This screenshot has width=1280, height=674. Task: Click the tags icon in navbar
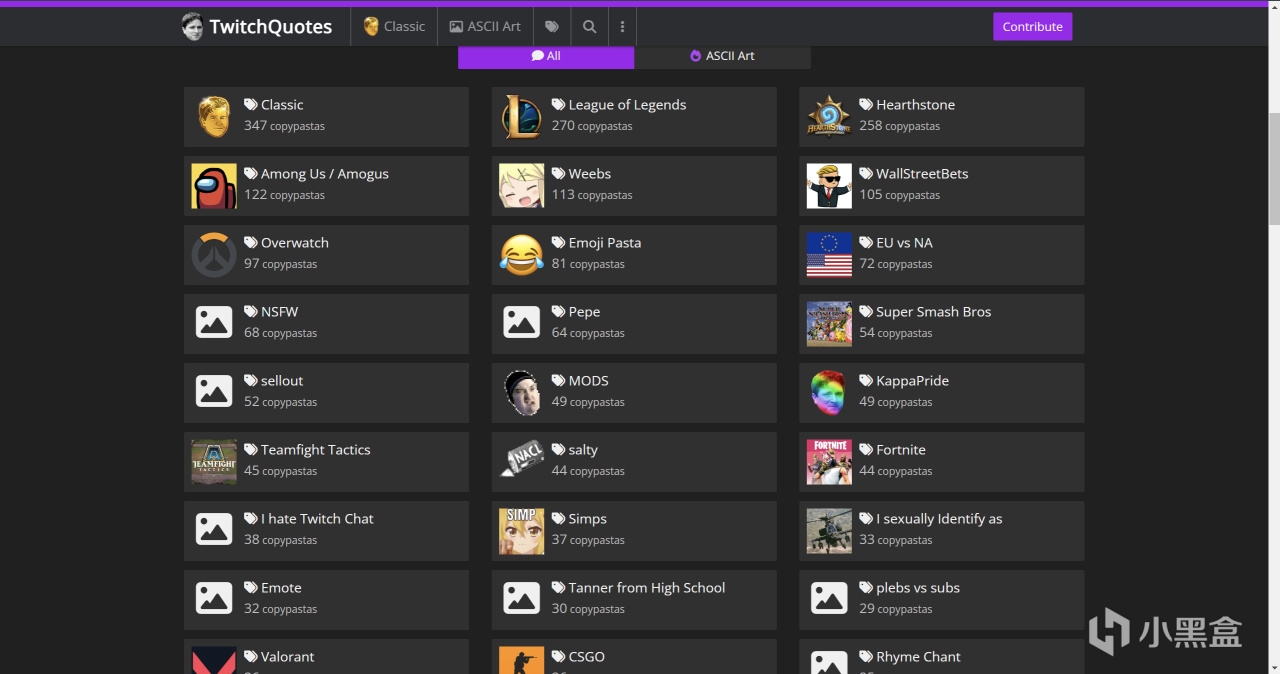click(552, 27)
